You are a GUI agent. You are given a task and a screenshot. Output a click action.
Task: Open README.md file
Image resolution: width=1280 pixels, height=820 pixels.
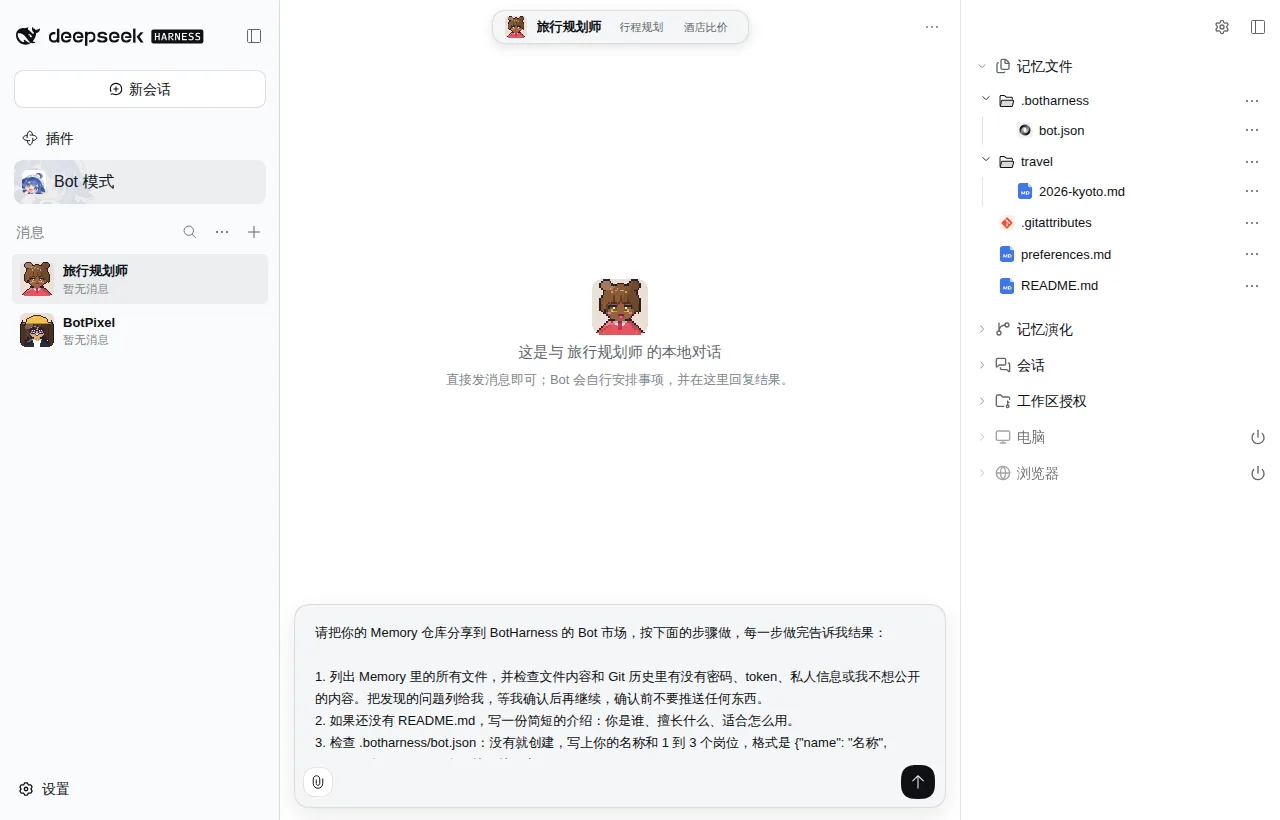coord(1049,285)
